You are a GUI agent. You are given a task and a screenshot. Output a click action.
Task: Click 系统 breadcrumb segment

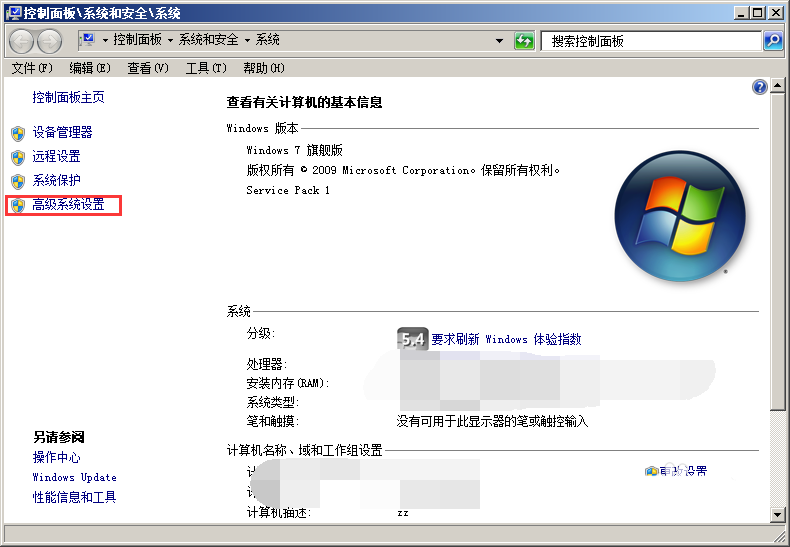pyautogui.click(x=268, y=40)
